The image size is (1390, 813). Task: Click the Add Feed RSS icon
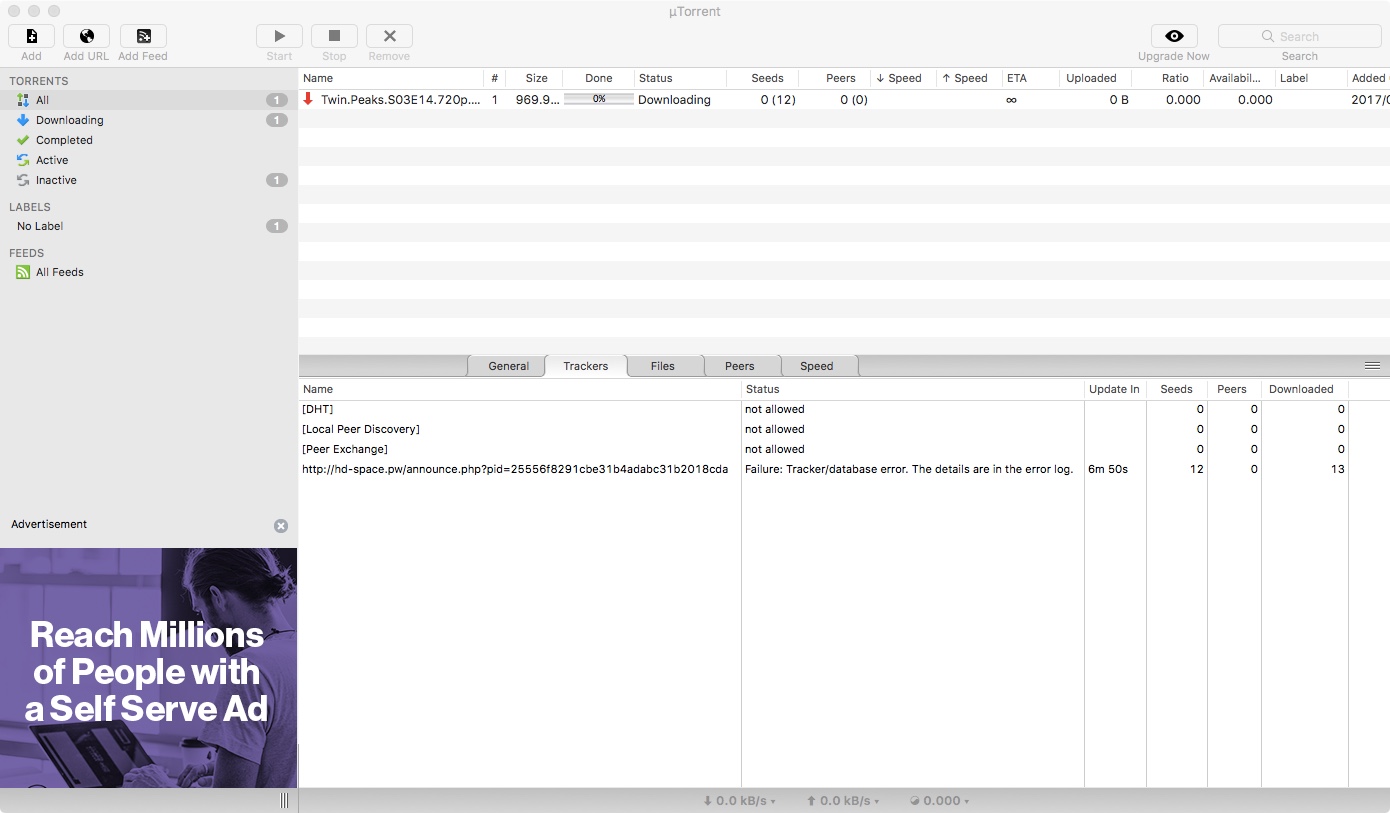[x=143, y=36]
